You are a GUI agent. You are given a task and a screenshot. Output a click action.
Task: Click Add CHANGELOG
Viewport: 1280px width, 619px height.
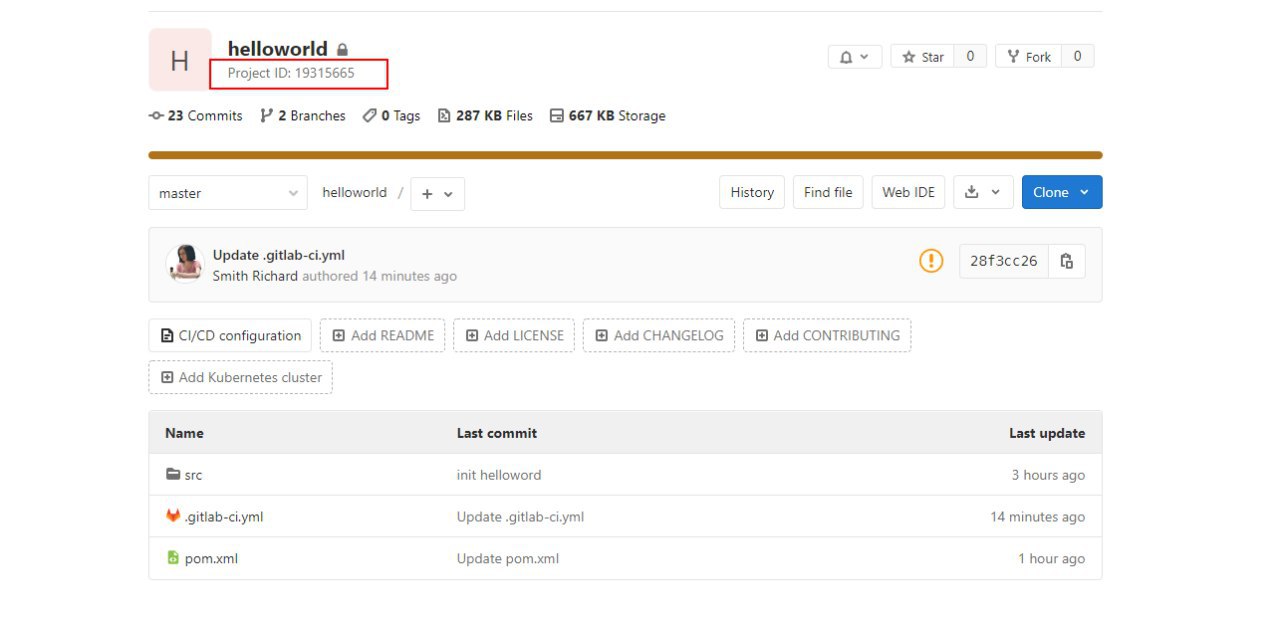click(659, 336)
